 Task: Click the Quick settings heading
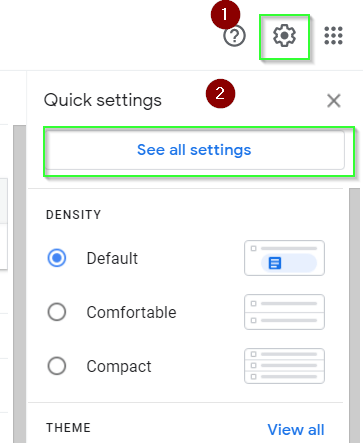pos(103,100)
